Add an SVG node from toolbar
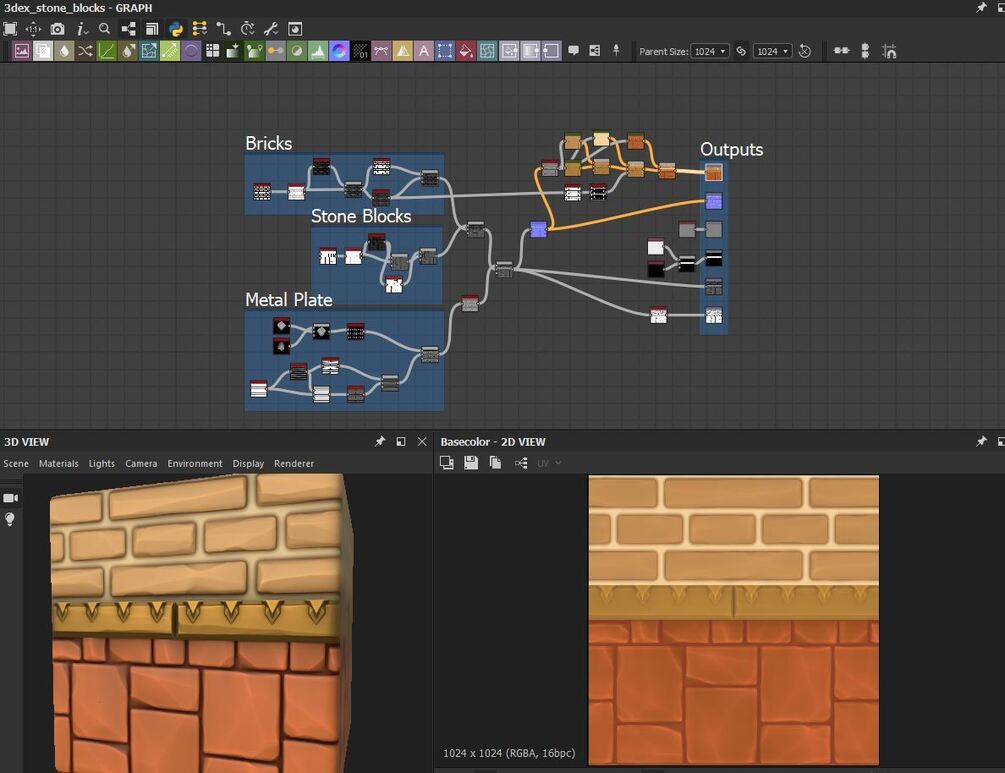This screenshot has height=773, width=1005. pos(381,51)
